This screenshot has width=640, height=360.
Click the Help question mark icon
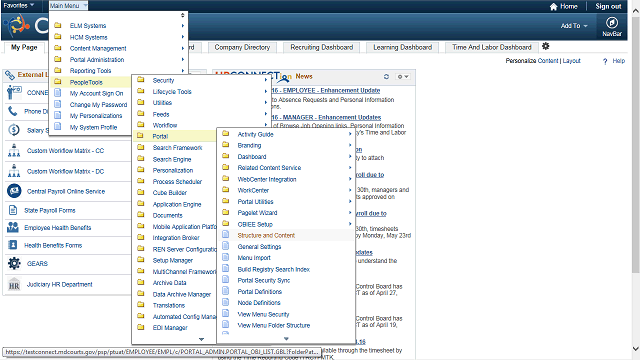tap(605, 61)
